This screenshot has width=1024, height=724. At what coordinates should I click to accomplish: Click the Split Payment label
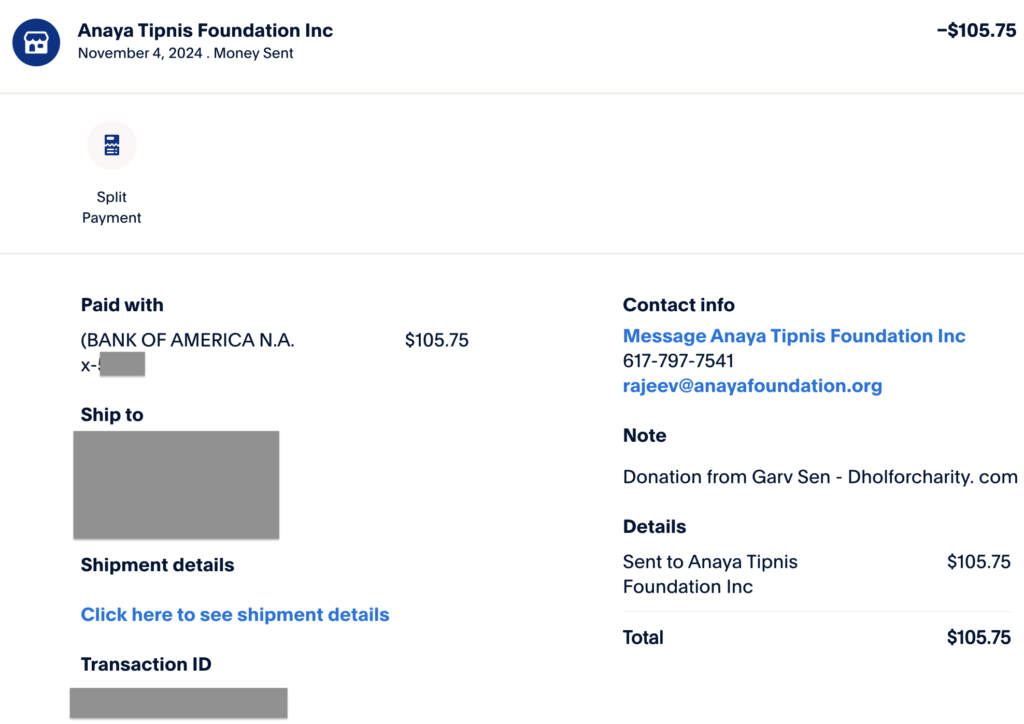112,207
